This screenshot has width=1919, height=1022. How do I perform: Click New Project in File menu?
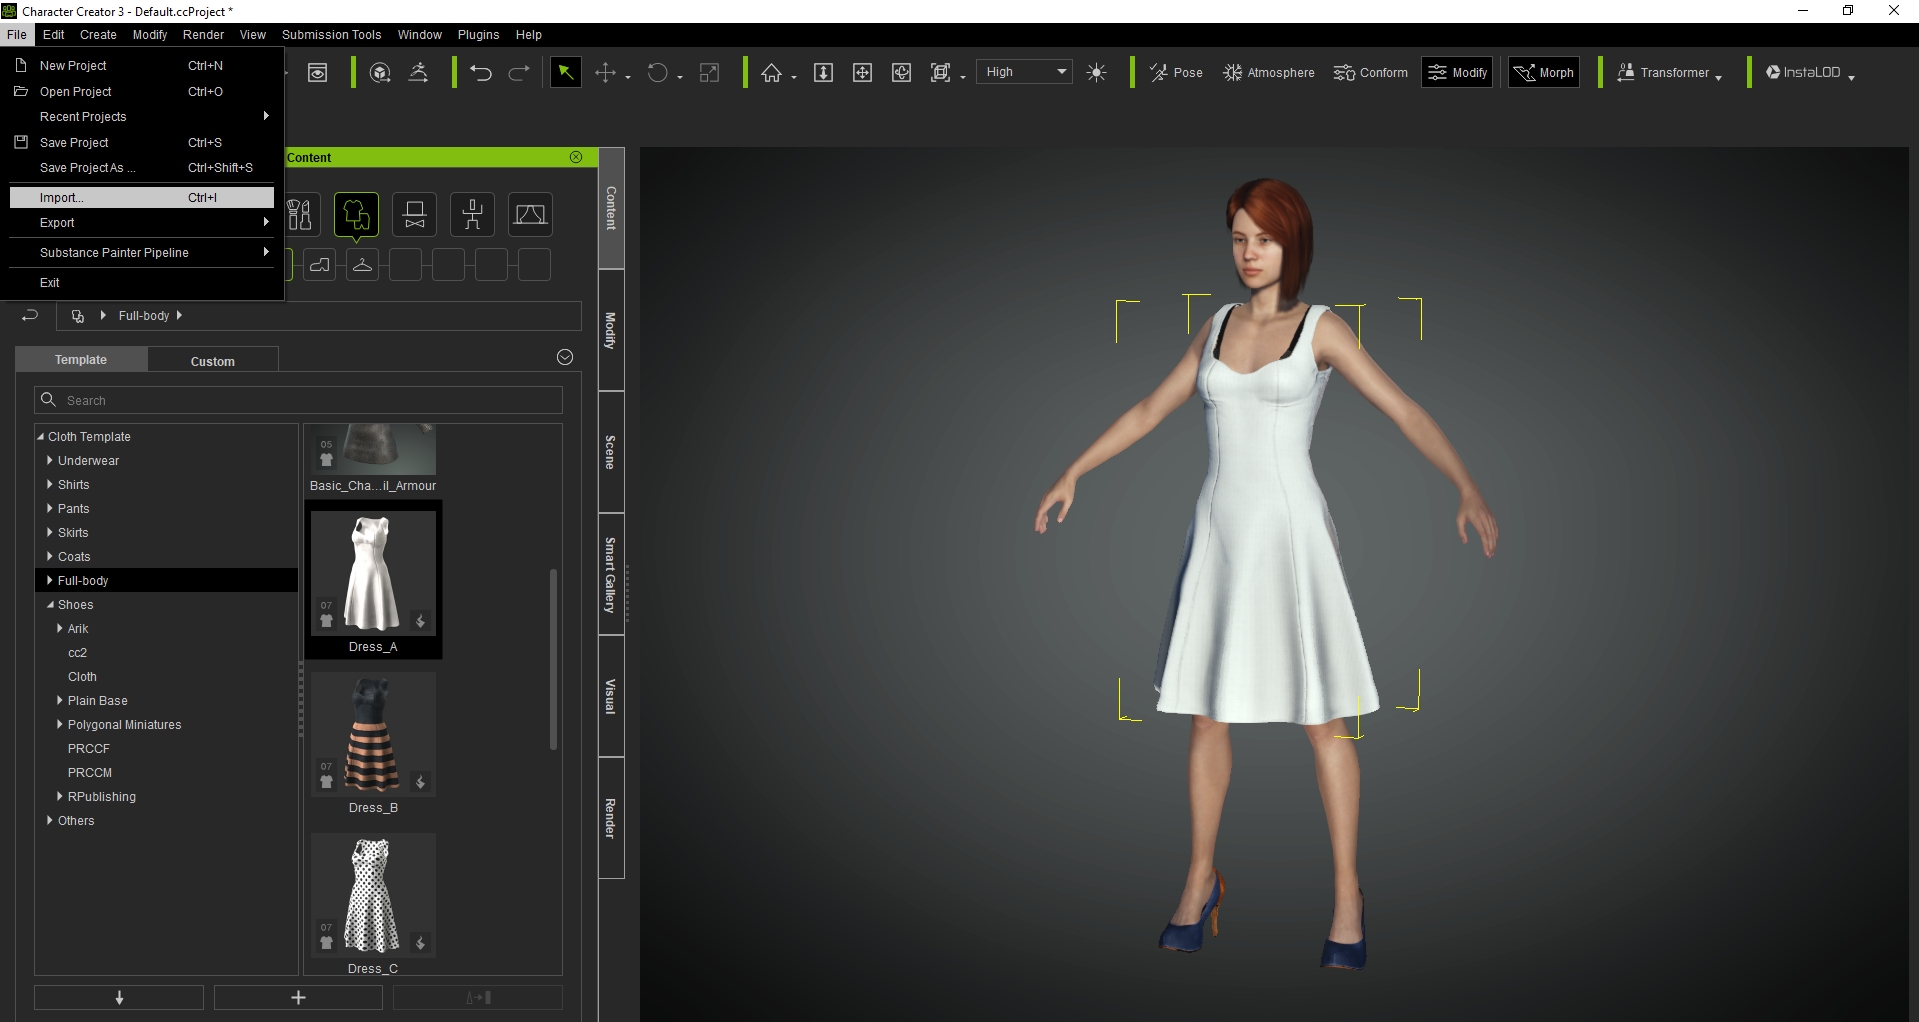pyautogui.click(x=142, y=66)
